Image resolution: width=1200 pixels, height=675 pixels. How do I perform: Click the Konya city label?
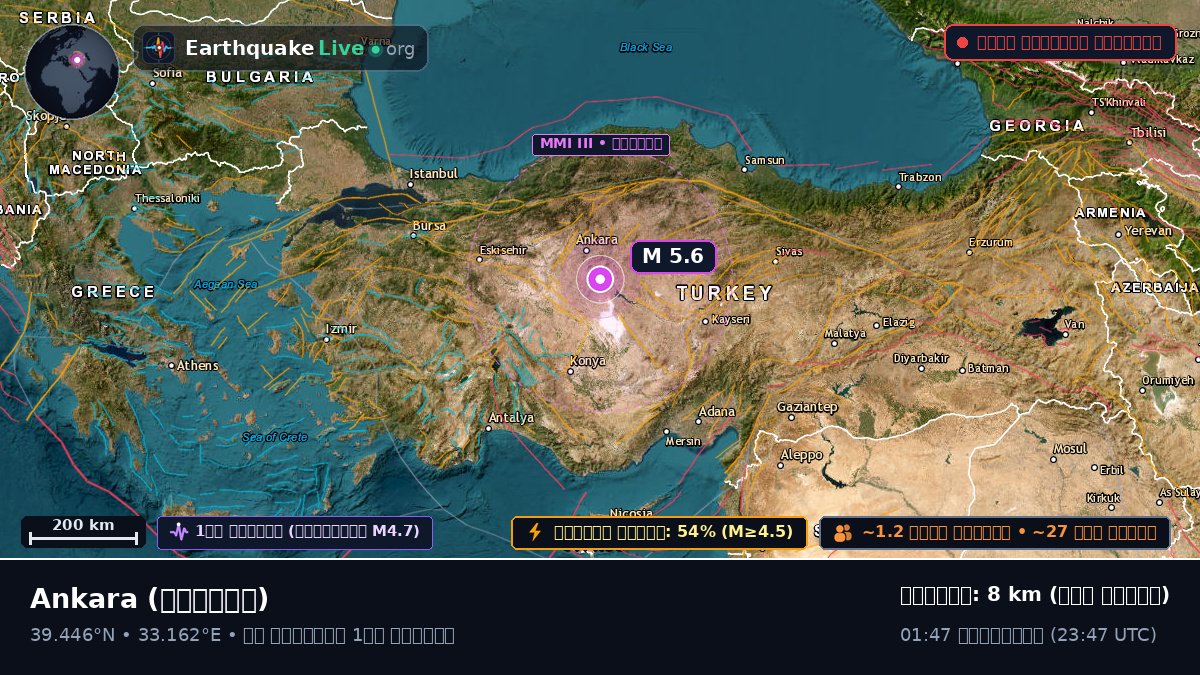pos(588,361)
